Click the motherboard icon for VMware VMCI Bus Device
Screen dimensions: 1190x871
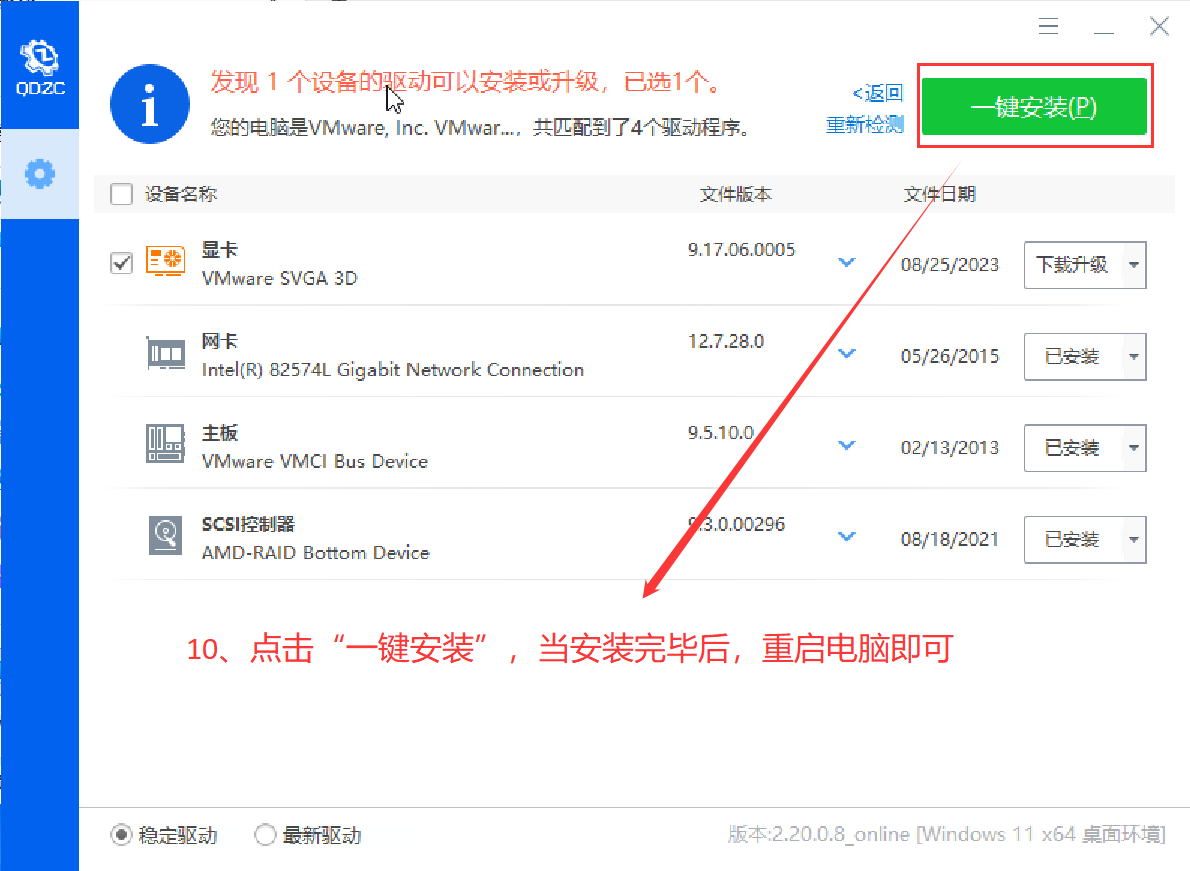point(165,445)
